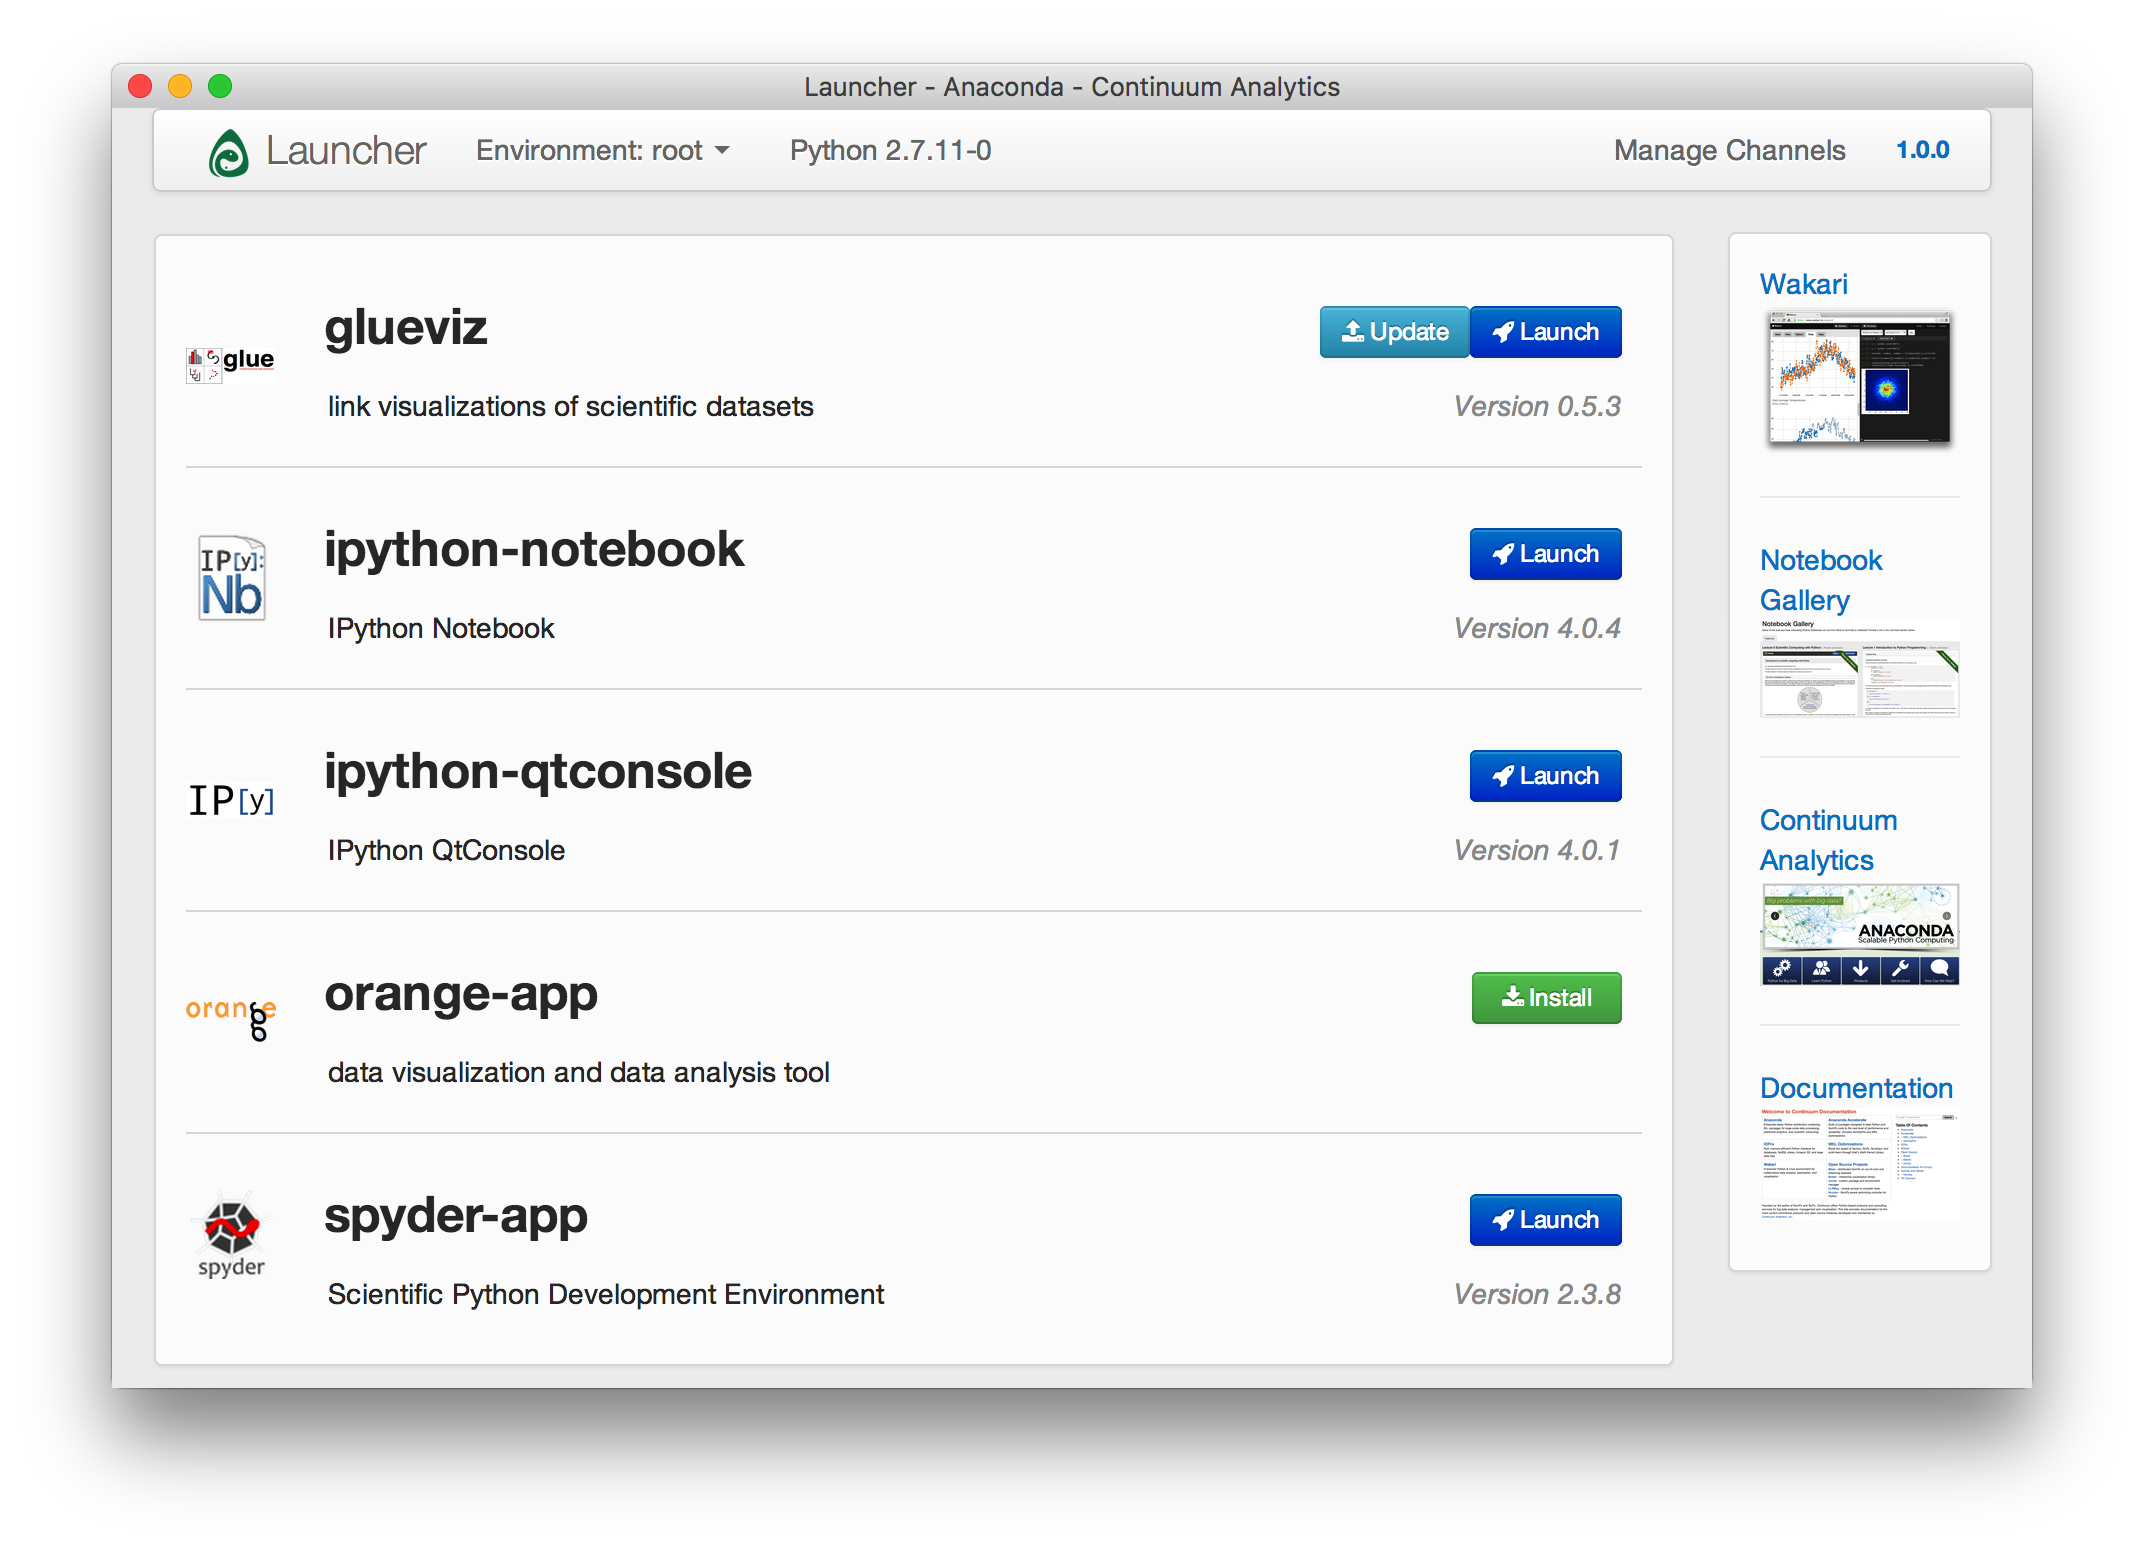2144x1548 pixels.
Task: Click the ipython-qtconsole IP[y] icon
Action: pyautogui.click(x=231, y=800)
